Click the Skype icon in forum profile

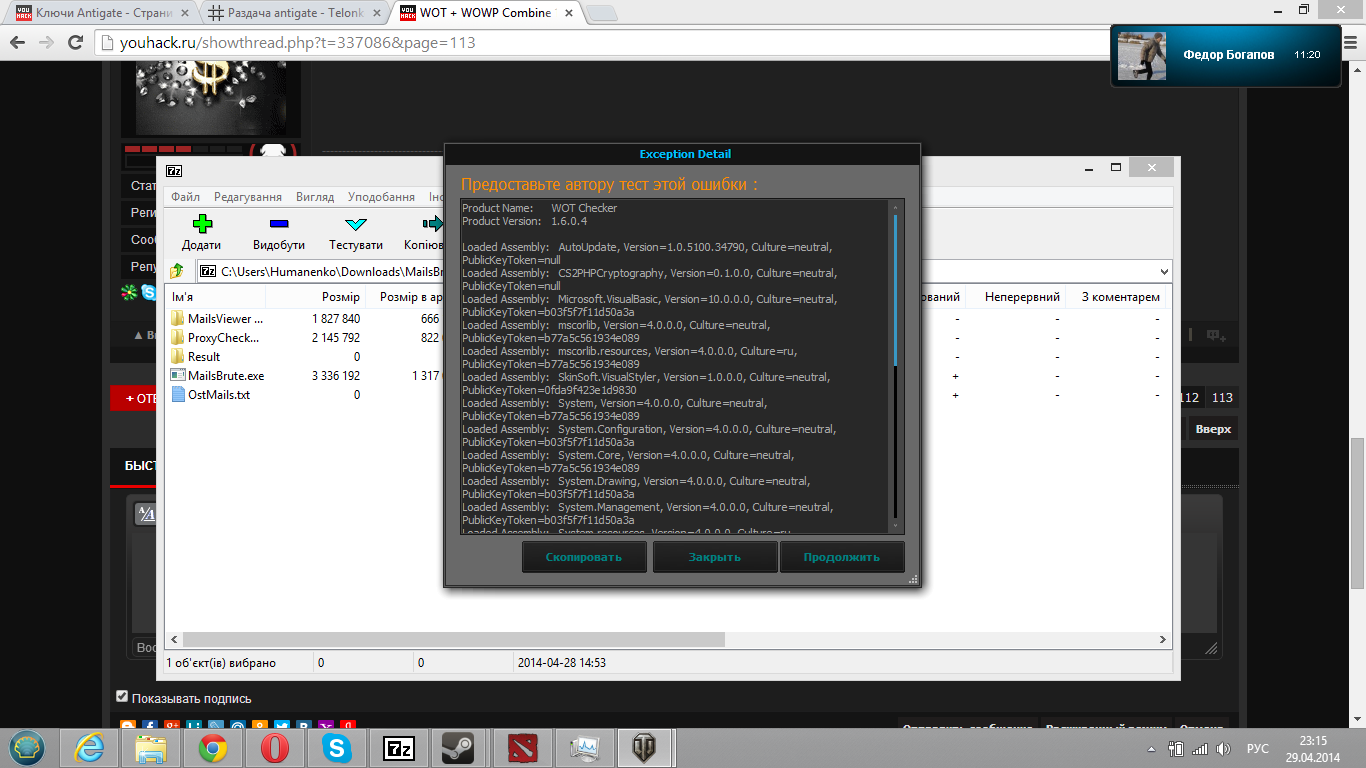[x=149, y=292]
